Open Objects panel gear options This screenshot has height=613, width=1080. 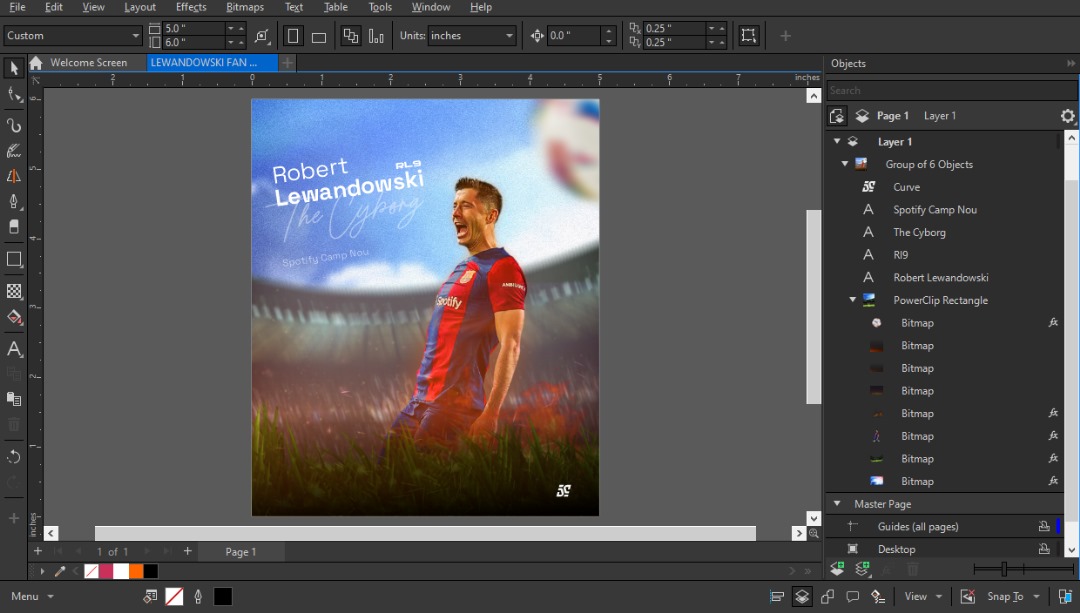coord(1067,116)
